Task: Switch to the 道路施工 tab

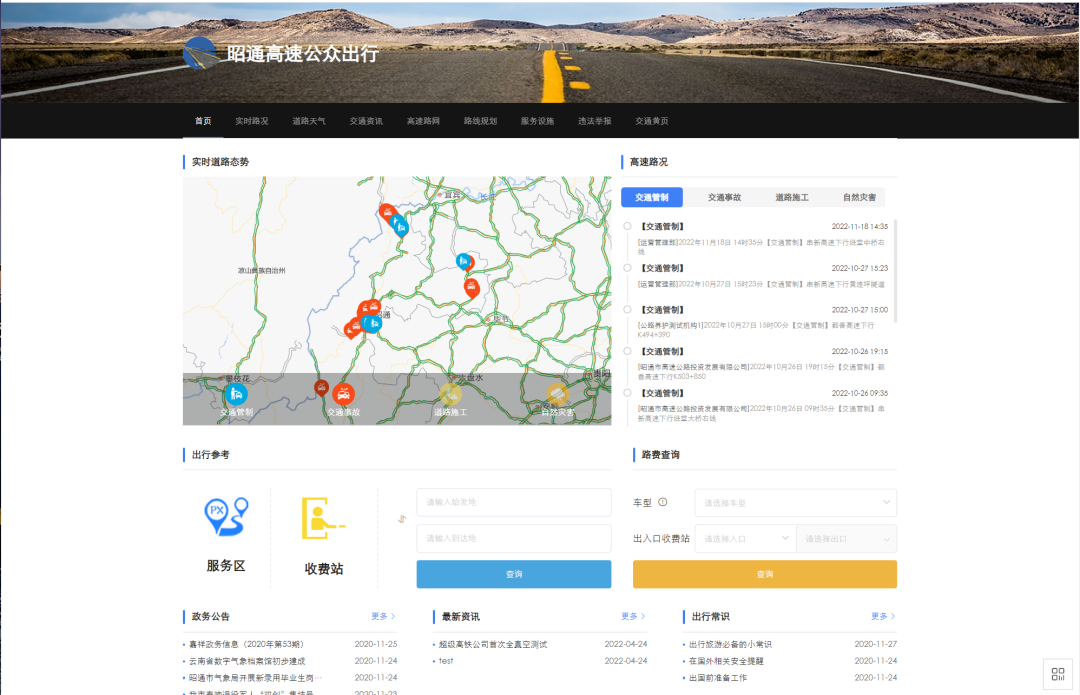Action: [791, 197]
